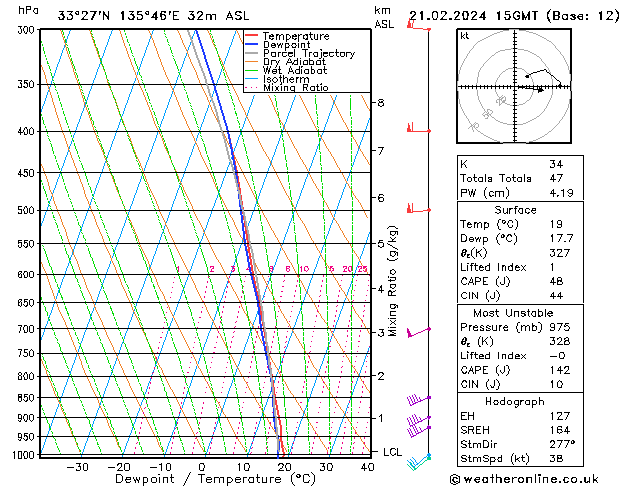Click the wind barb at 500 hPa
Screen dimensions: 629x486
[x=418, y=208]
